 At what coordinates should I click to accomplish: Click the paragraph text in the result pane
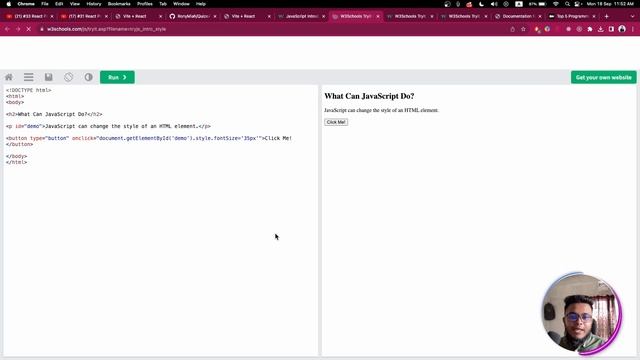(381, 110)
